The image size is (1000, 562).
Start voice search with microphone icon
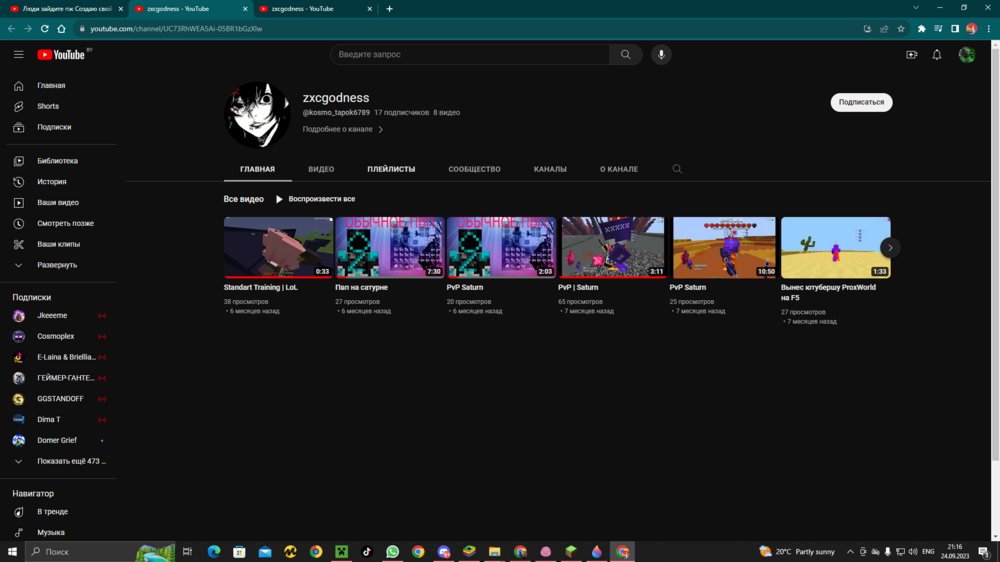click(x=661, y=55)
